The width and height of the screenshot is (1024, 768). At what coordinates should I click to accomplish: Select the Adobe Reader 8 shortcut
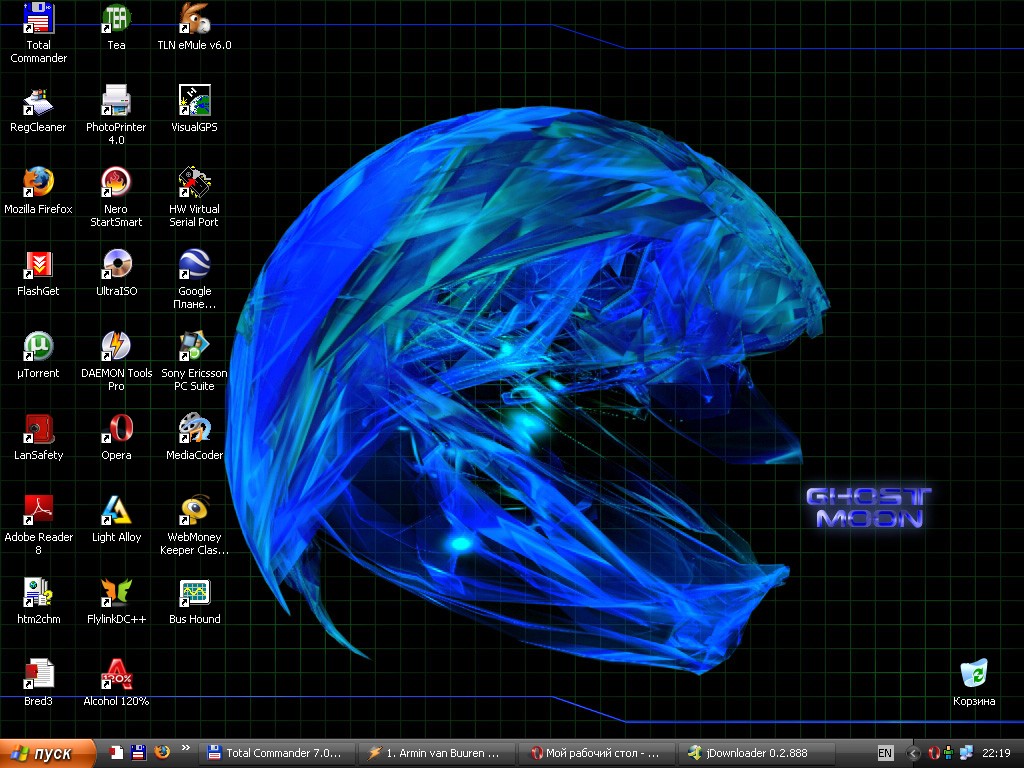38,511
